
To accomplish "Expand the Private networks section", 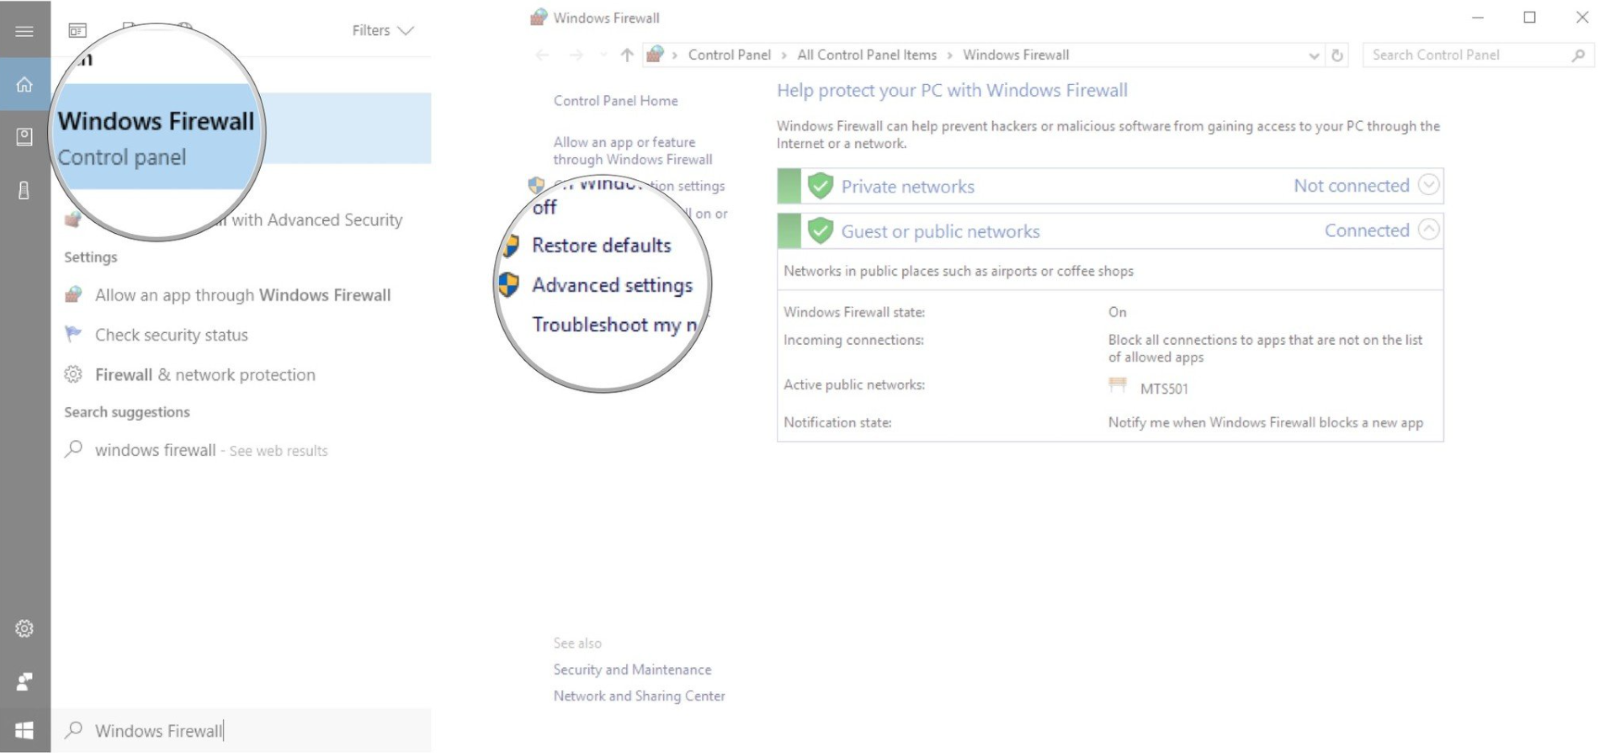I will coord(1429,185).
